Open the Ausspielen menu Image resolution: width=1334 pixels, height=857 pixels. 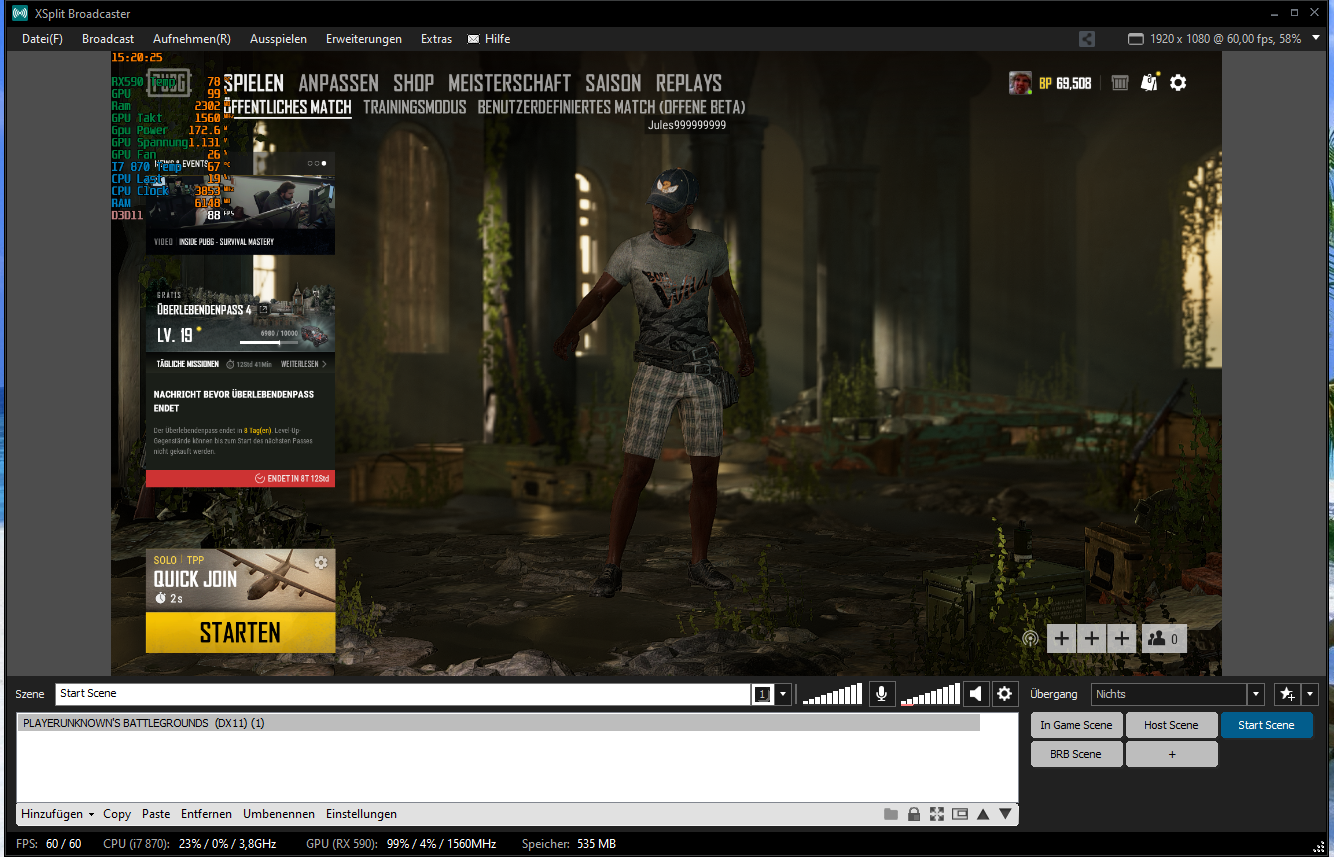tap(279, 39)
